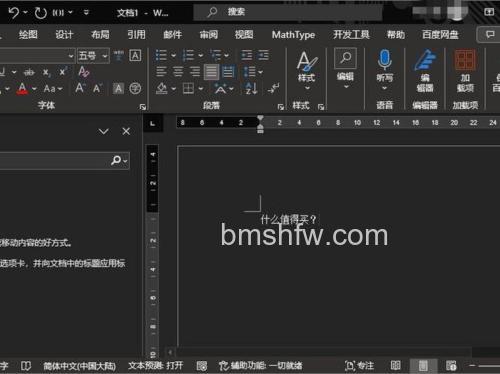
Task: Switch to the 设计 tab
Action: click(x=64, y=34)
